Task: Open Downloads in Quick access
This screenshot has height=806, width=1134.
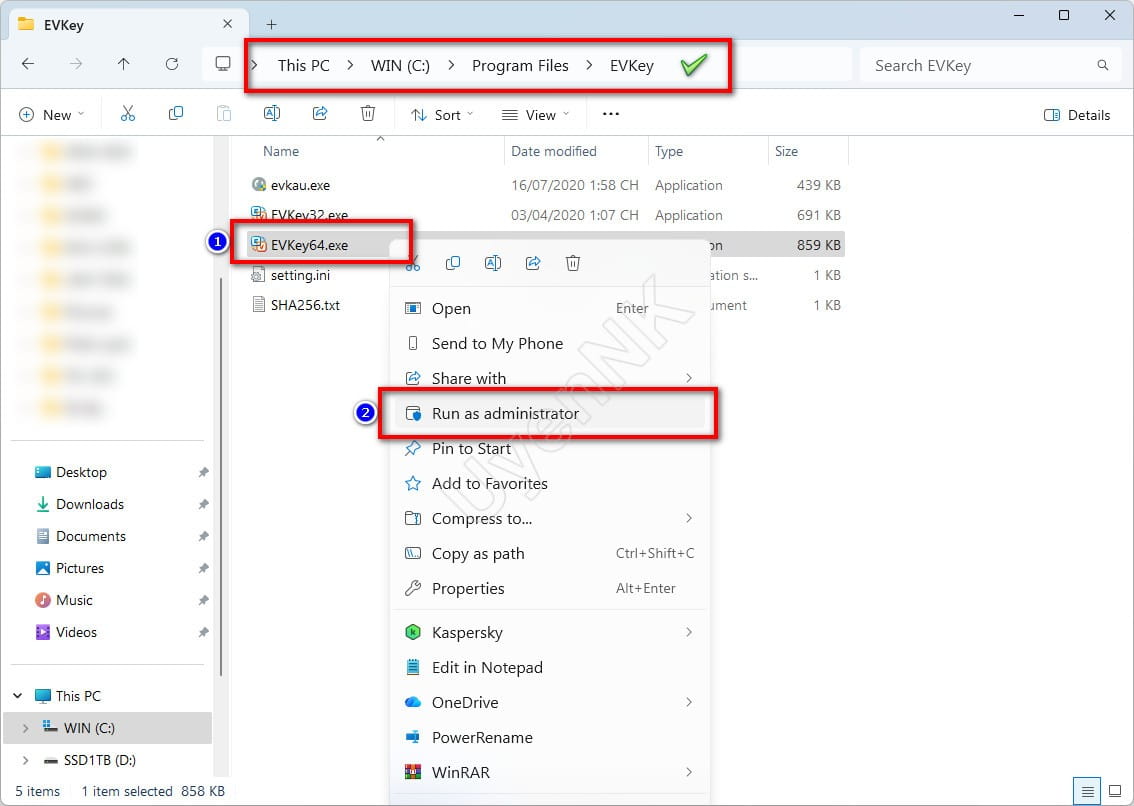Action: [90, 504]
